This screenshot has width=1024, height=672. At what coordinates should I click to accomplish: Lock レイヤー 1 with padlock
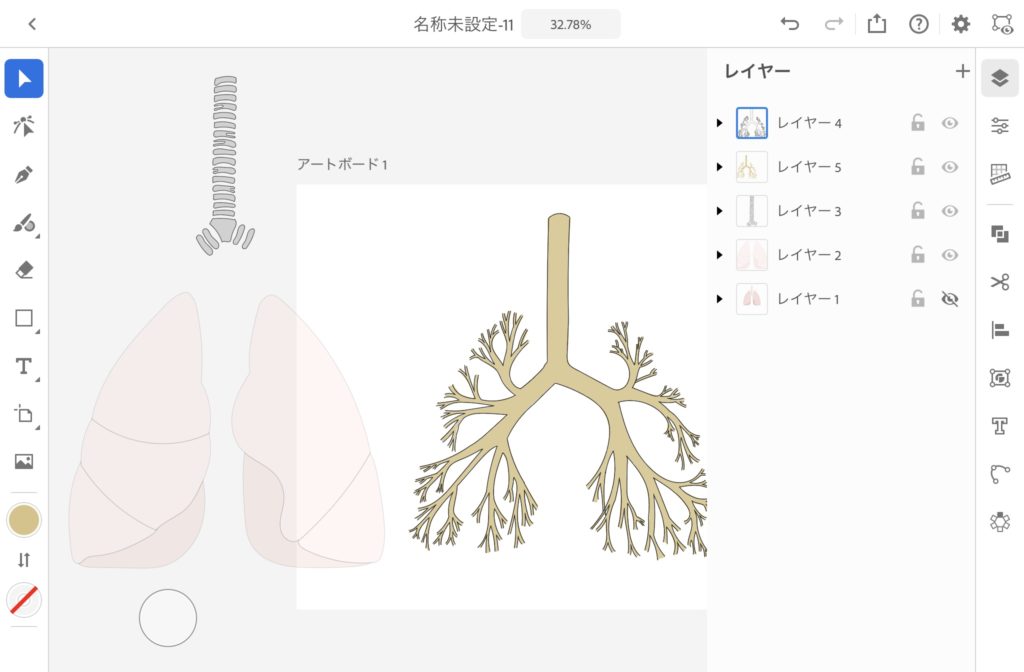click(918, 298)
